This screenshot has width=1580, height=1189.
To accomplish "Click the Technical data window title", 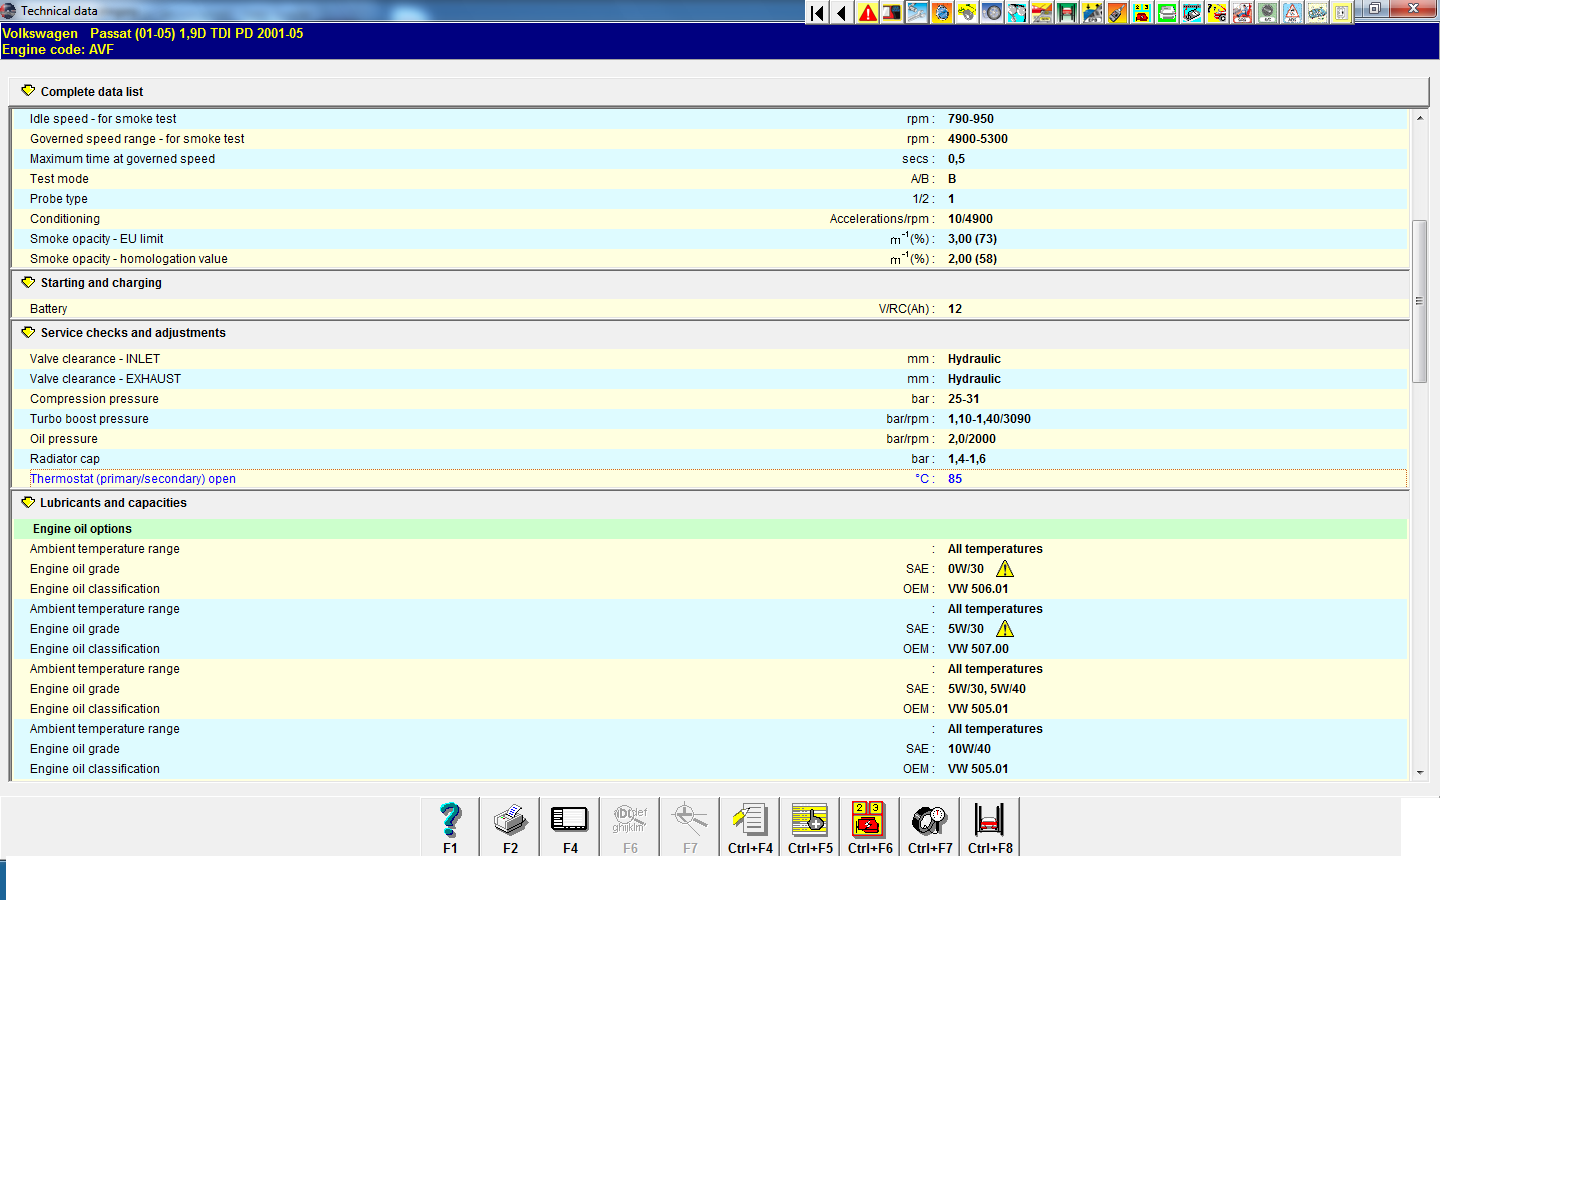I will click(x=59, y=11).
